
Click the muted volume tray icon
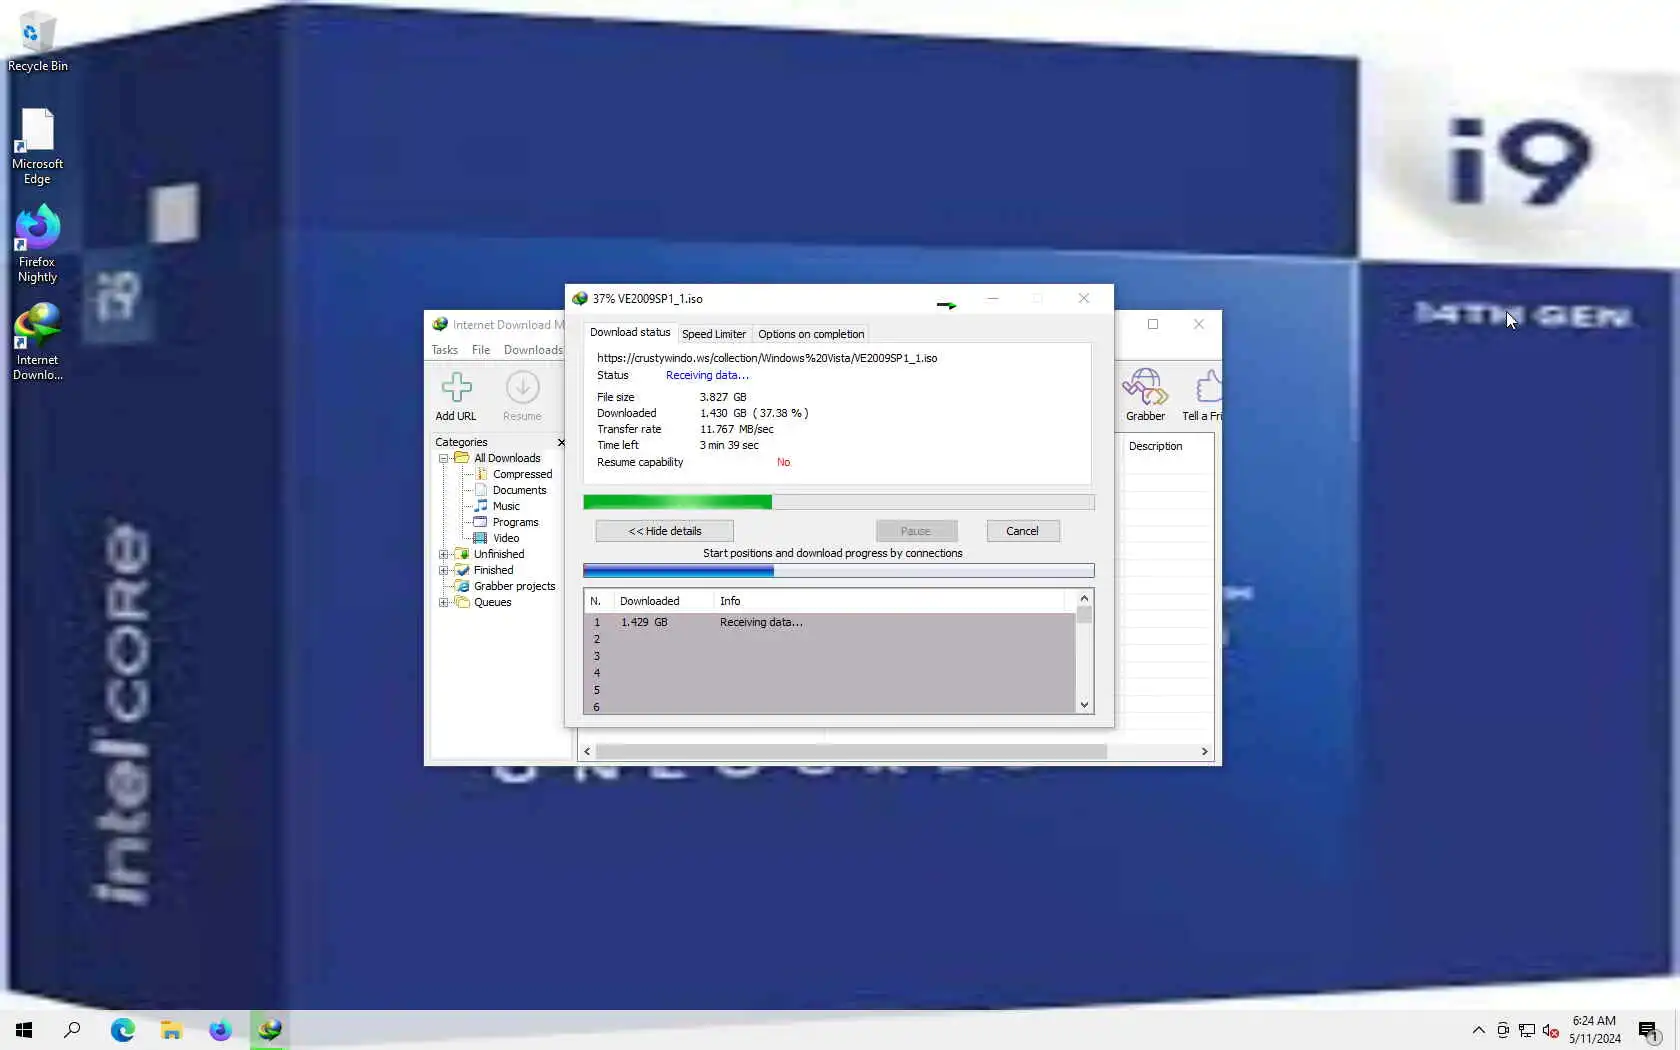click(x=1551, y=1030)
